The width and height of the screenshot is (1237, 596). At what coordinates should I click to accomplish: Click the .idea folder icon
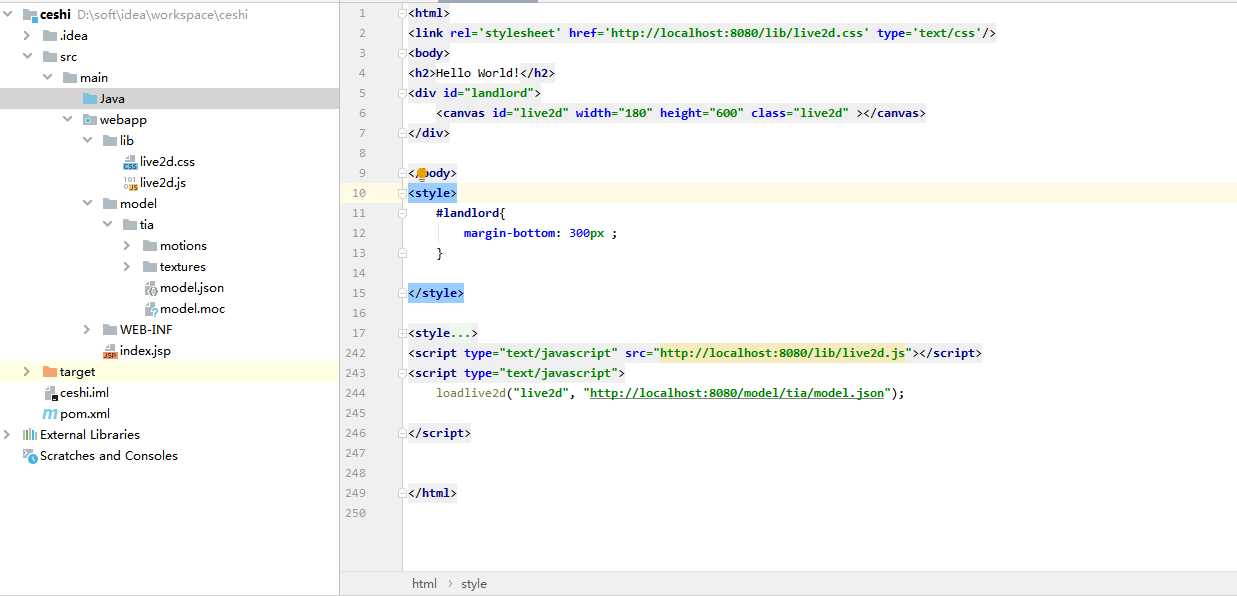49,36
